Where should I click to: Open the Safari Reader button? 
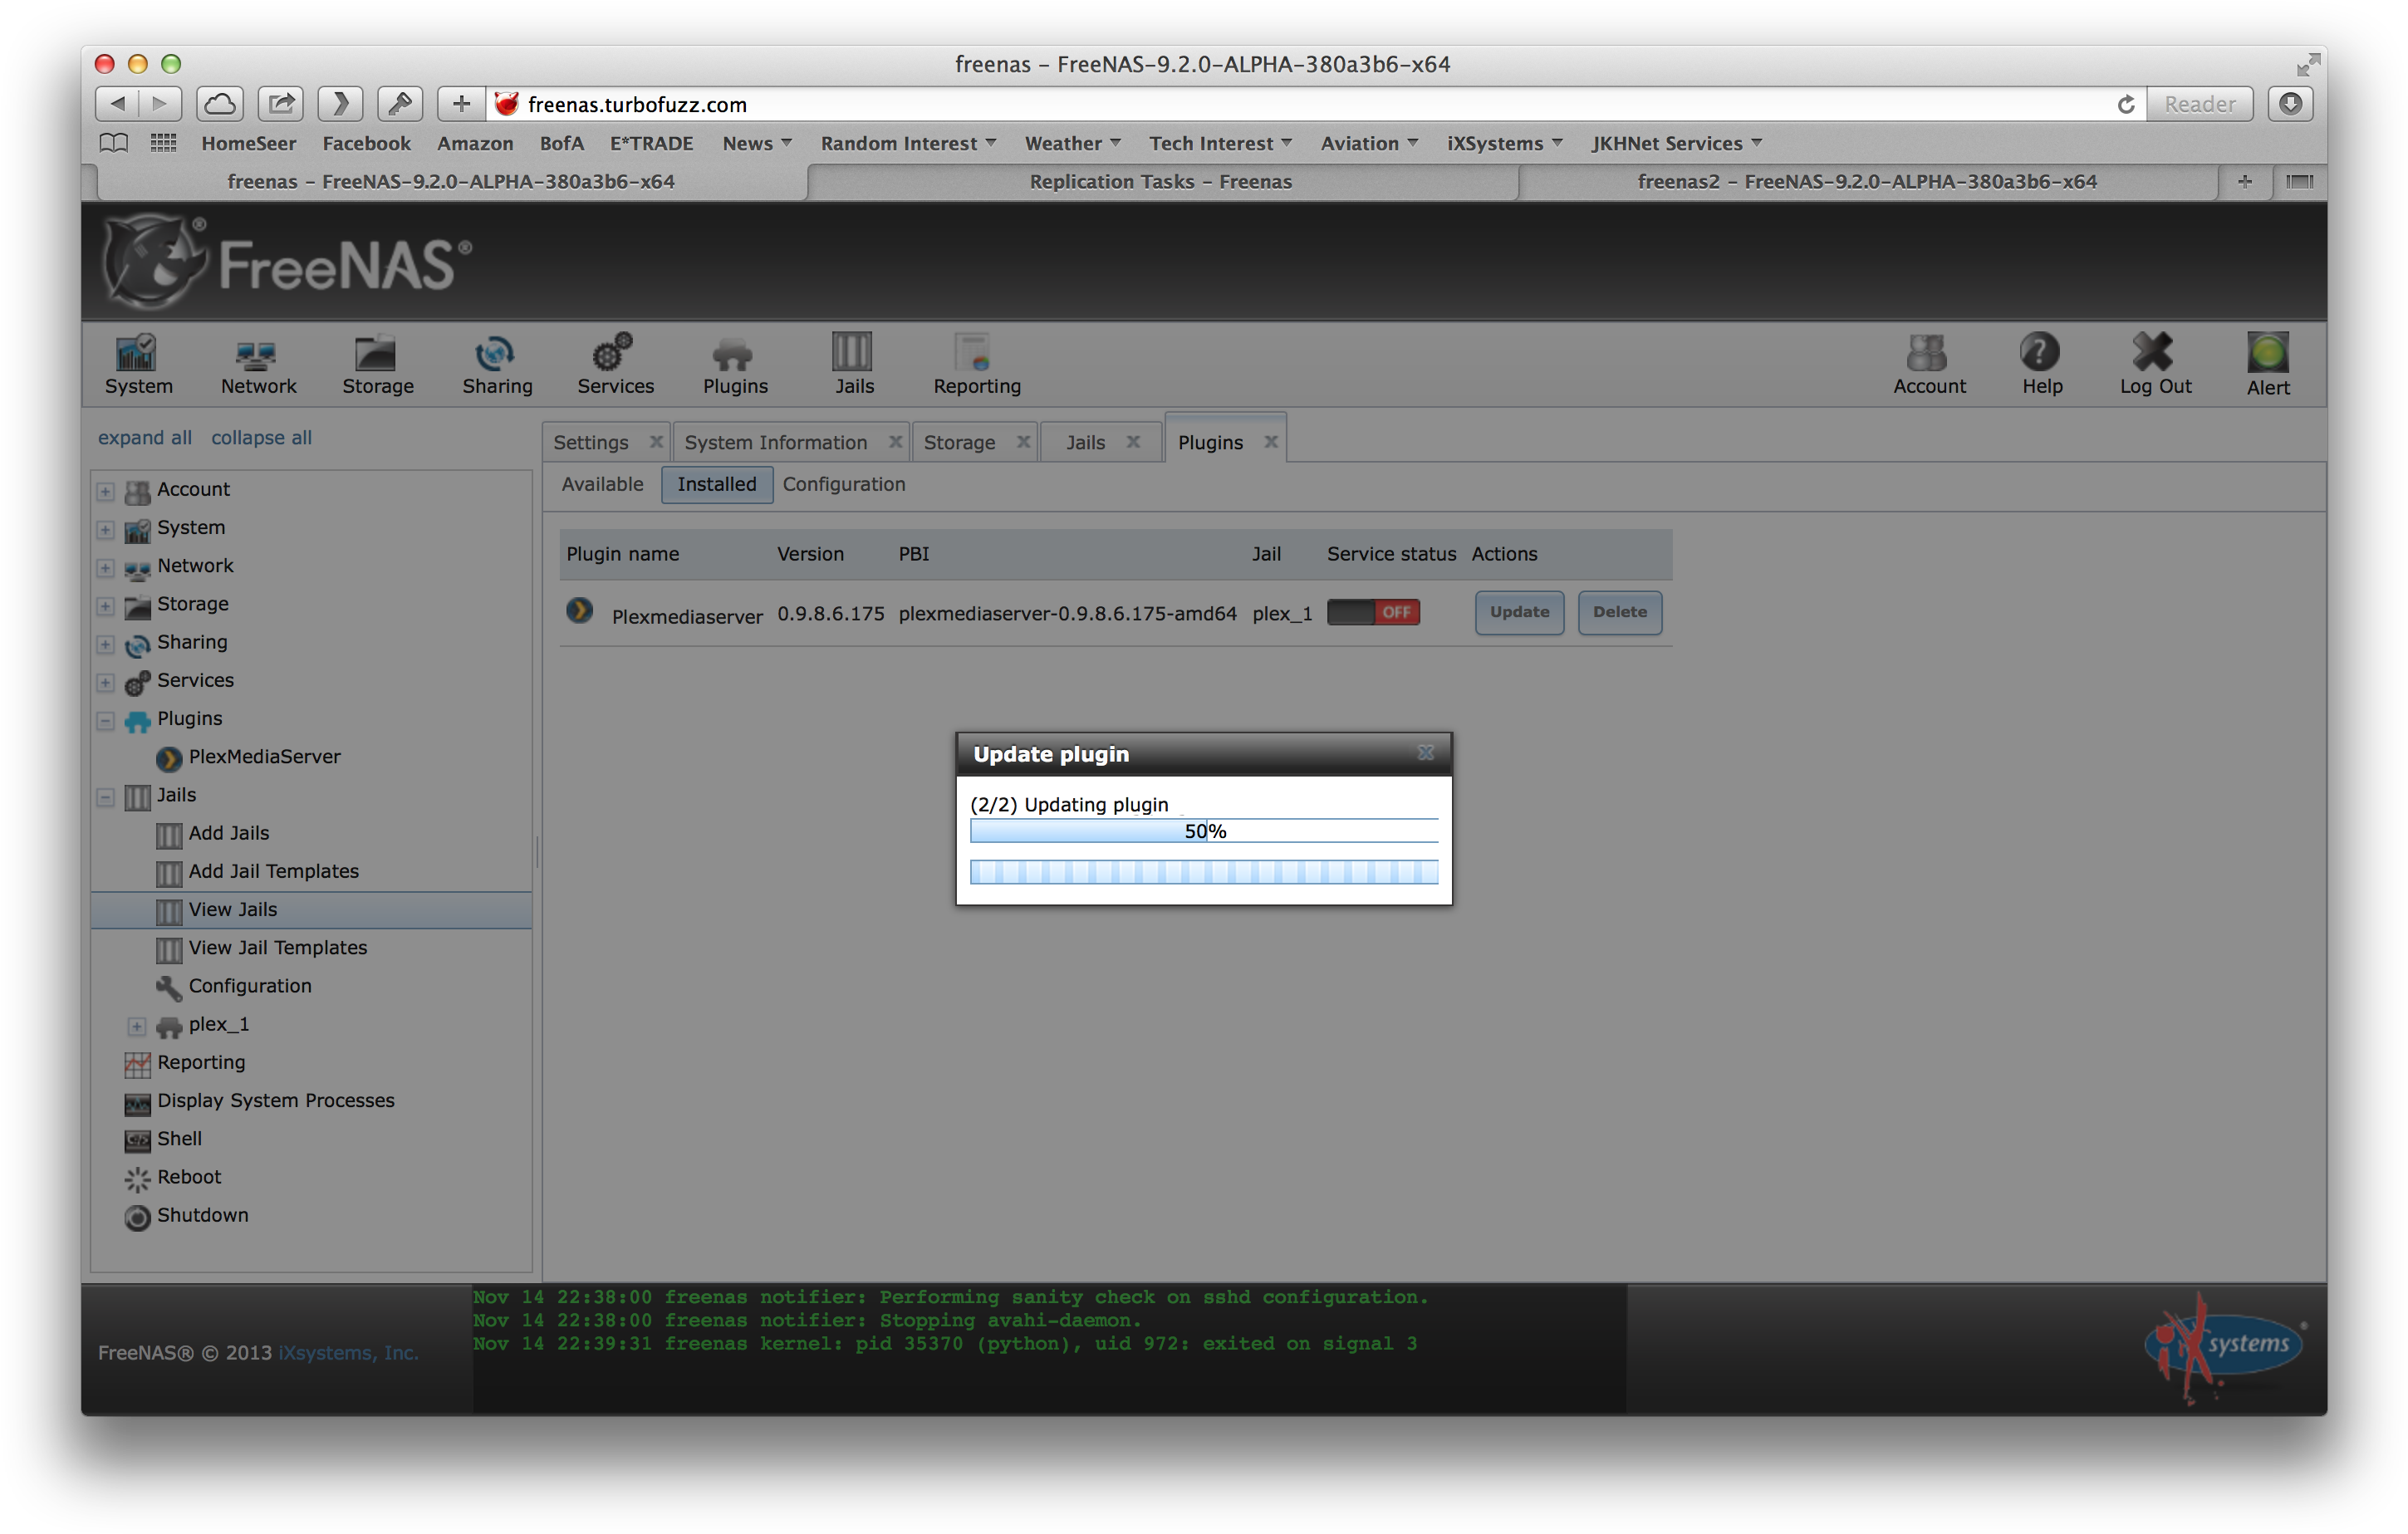point(2199,104)
